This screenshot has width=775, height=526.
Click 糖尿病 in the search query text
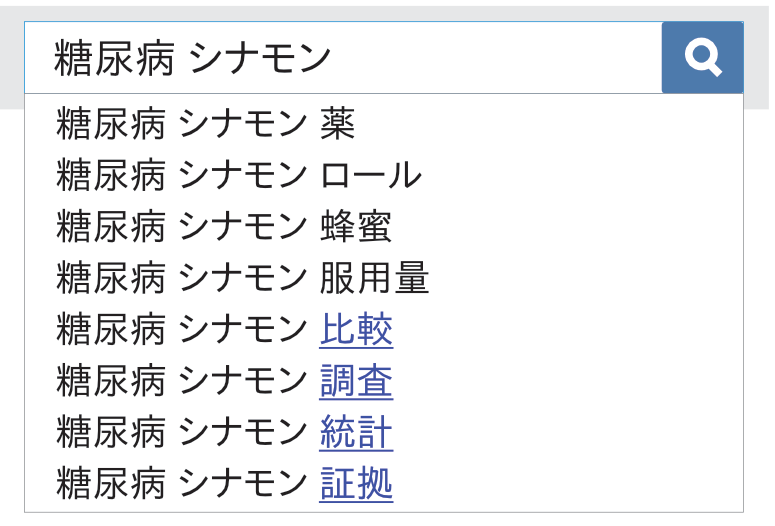114,58
